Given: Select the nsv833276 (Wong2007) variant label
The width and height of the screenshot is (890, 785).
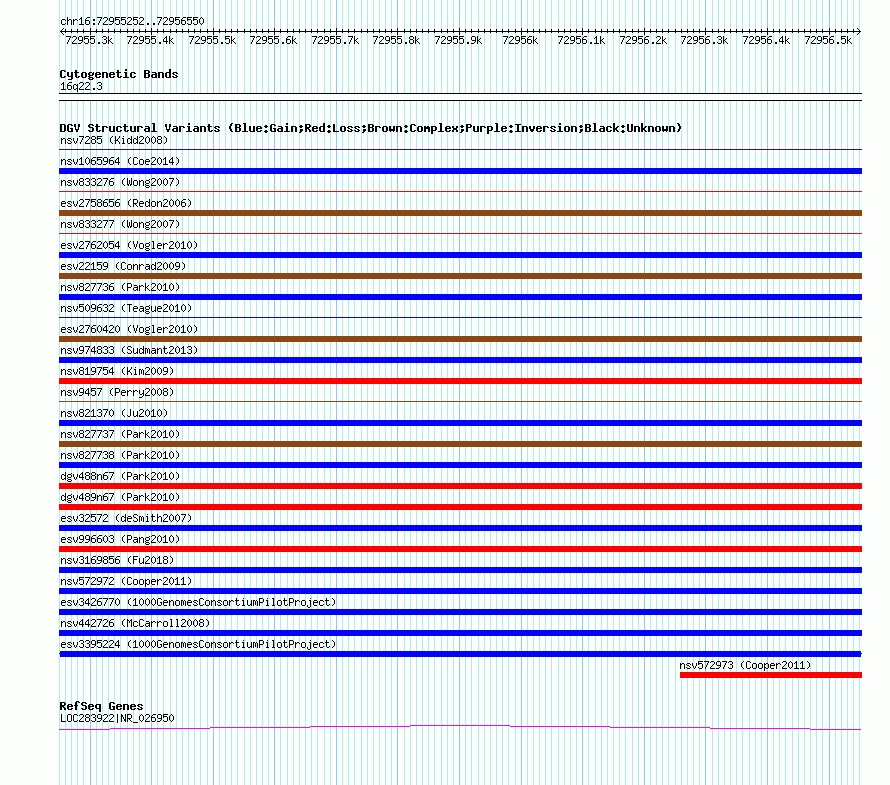Looking at the screenshot, I should pos(120,182).
